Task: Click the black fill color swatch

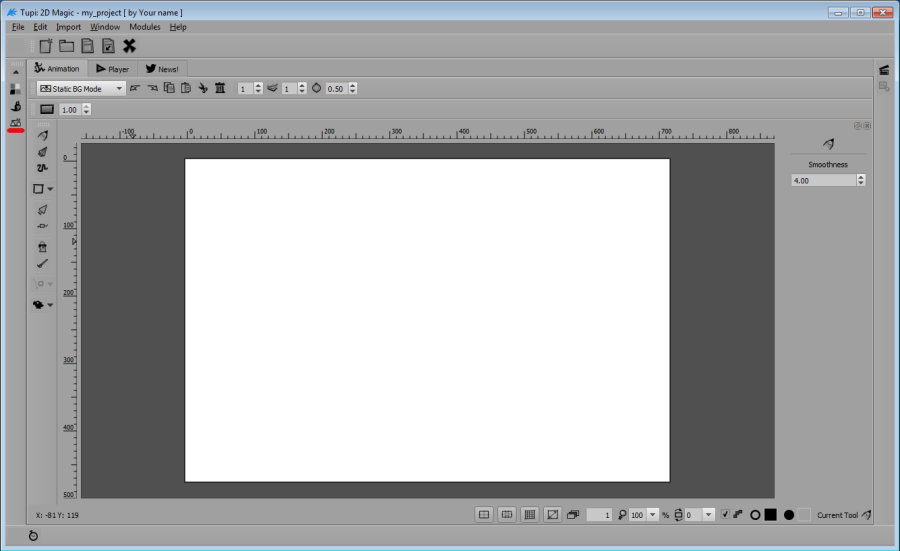Action: click(771, 515)
